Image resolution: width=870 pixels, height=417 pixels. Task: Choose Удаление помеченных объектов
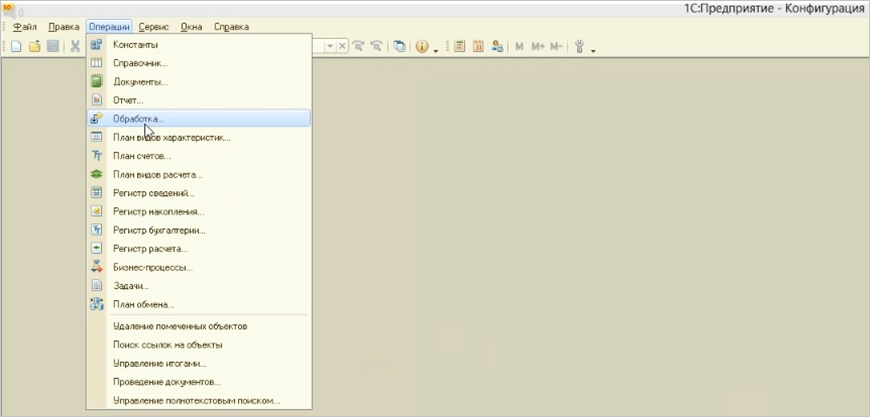coord(199,326)
